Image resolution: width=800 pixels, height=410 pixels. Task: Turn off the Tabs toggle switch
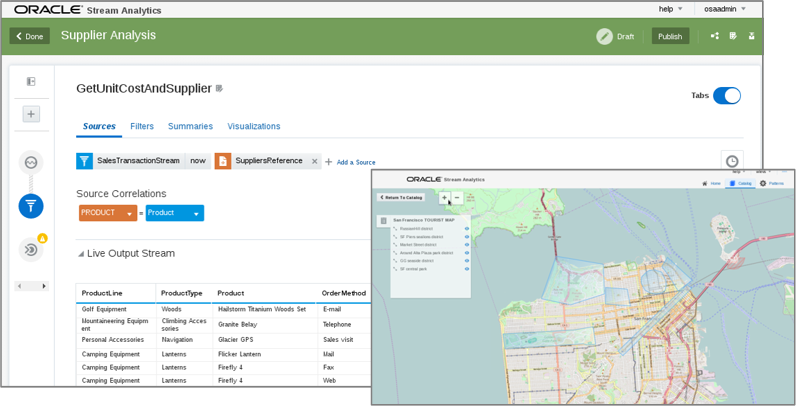tap(727, 96)
